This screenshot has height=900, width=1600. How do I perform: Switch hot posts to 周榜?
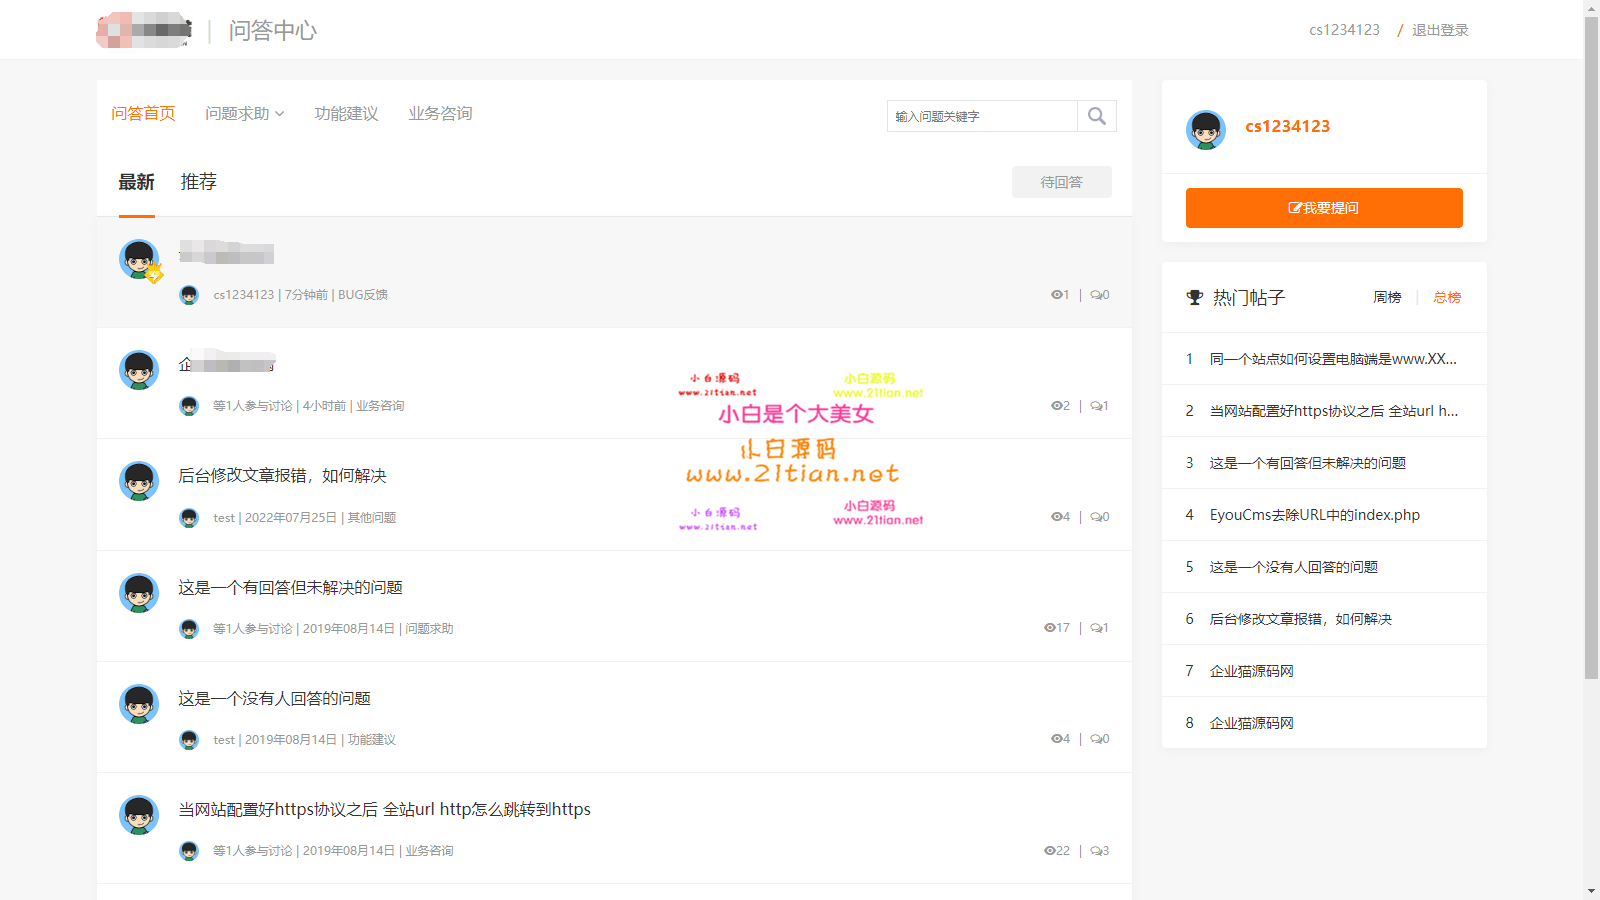[1387, 298]
